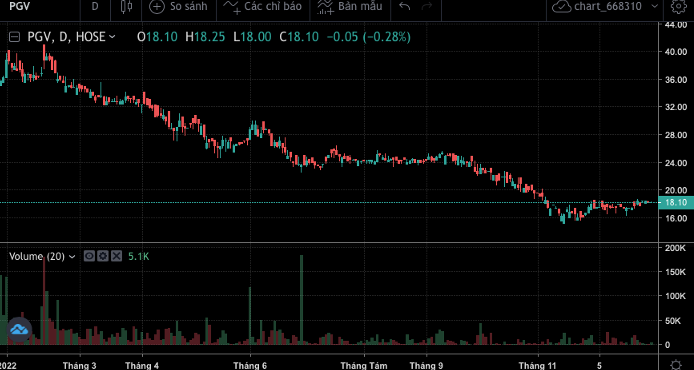Click the redo arrow icon
This screenshot has height=370, width=694.
point(427,6)
